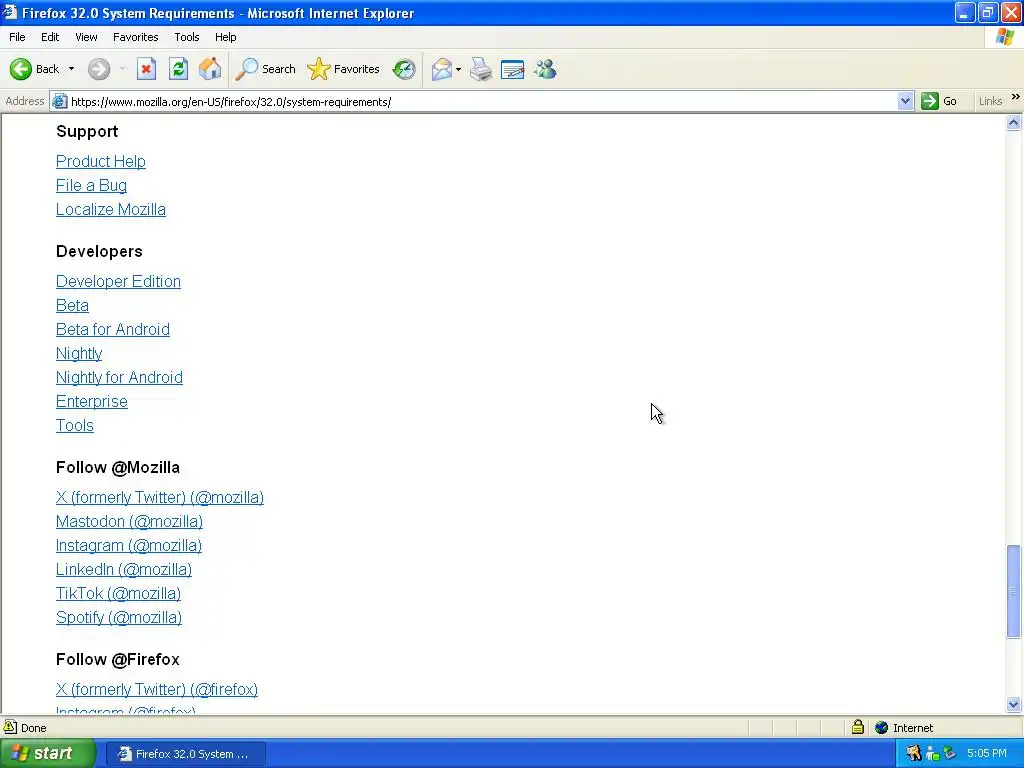Viewport: 1024px width, 768px height.
Task: Open the Favorites menu
Action: (x=136, y=37)
